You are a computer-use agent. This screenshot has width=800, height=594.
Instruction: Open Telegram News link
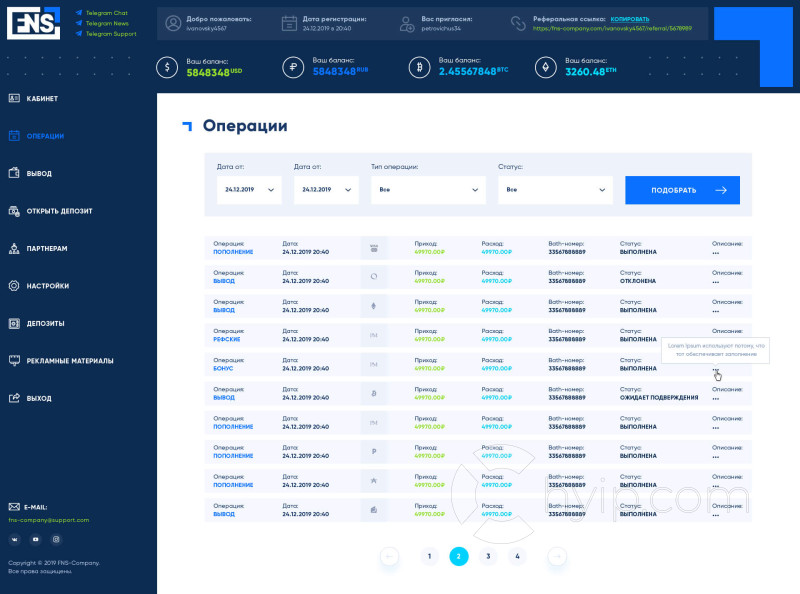pos(102,23)
